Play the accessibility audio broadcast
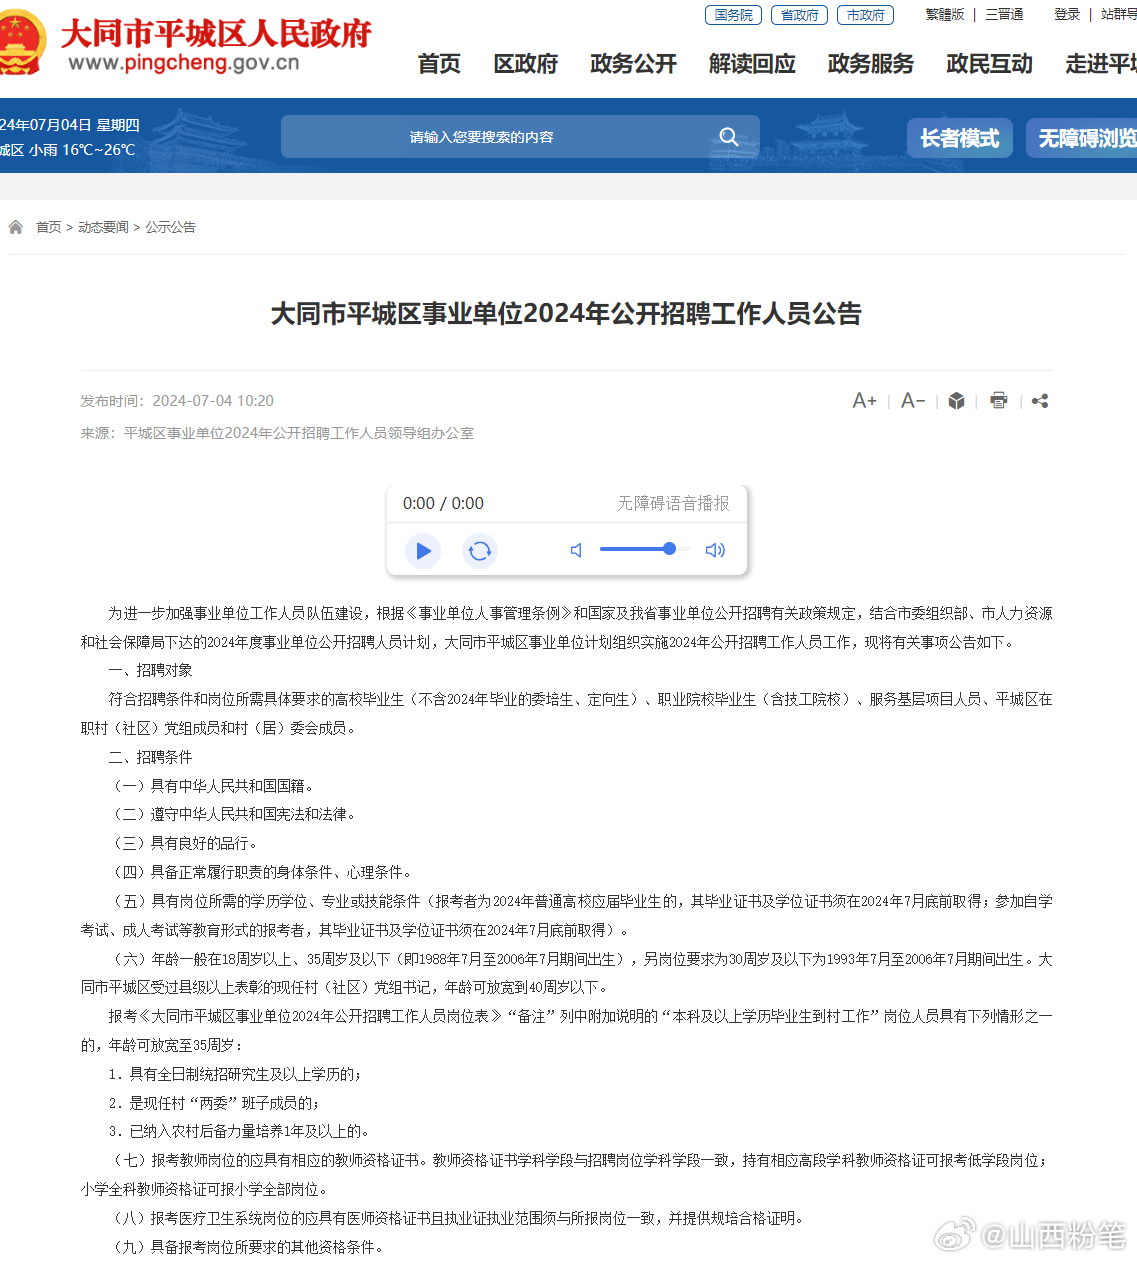The width and height of the screenshot is (1137, 1262). tap(423, 550)
